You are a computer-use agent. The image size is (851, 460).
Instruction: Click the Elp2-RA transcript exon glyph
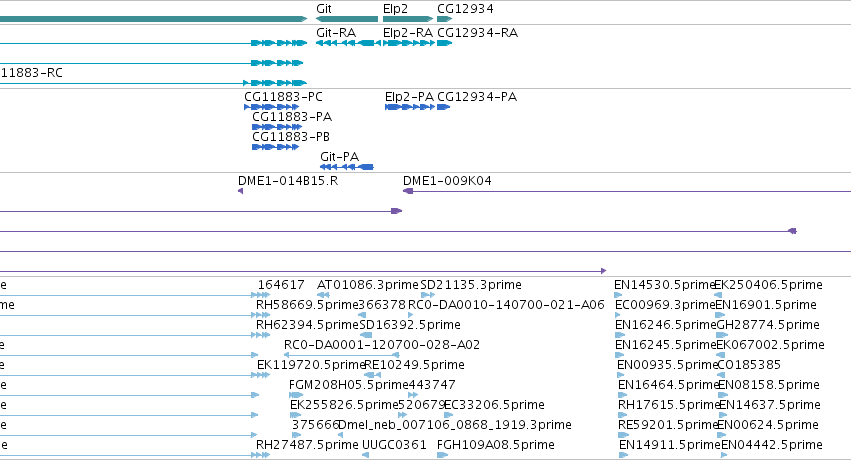pos(409,43)
